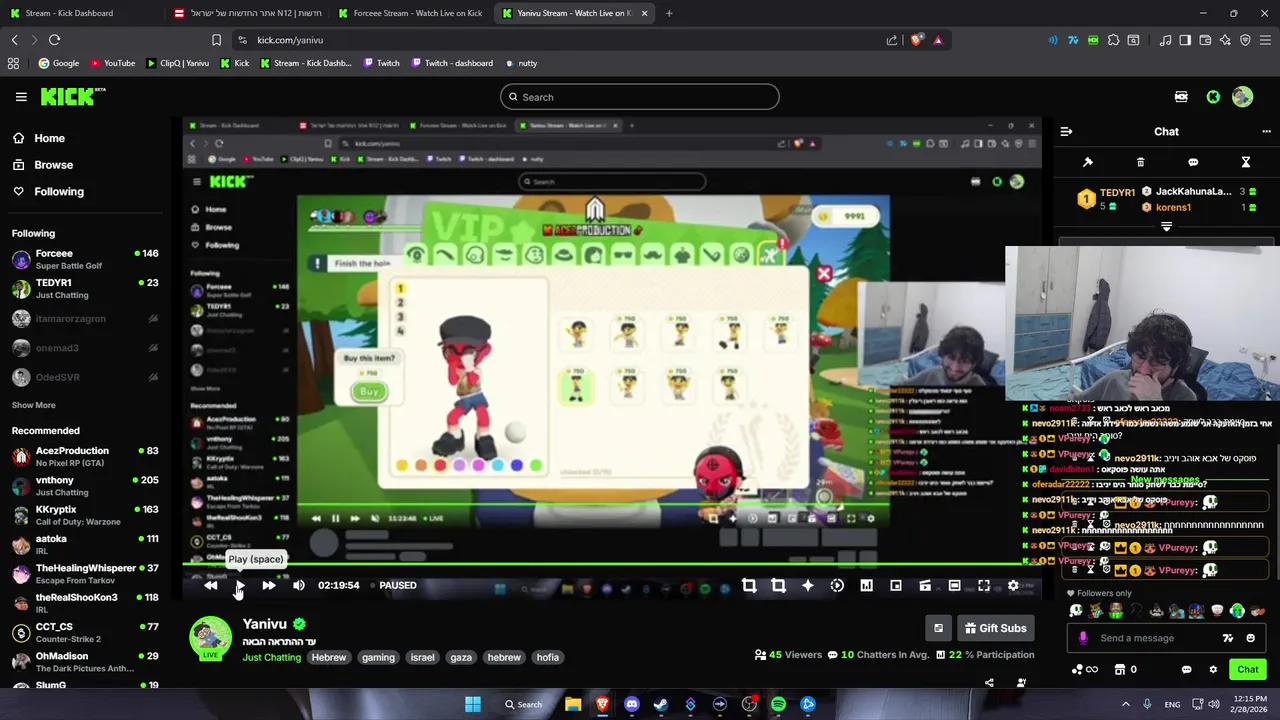This screenshot has height=720, width=1280.
Task: Open the Yanivu channel avatar
Action: pos(211,639)
